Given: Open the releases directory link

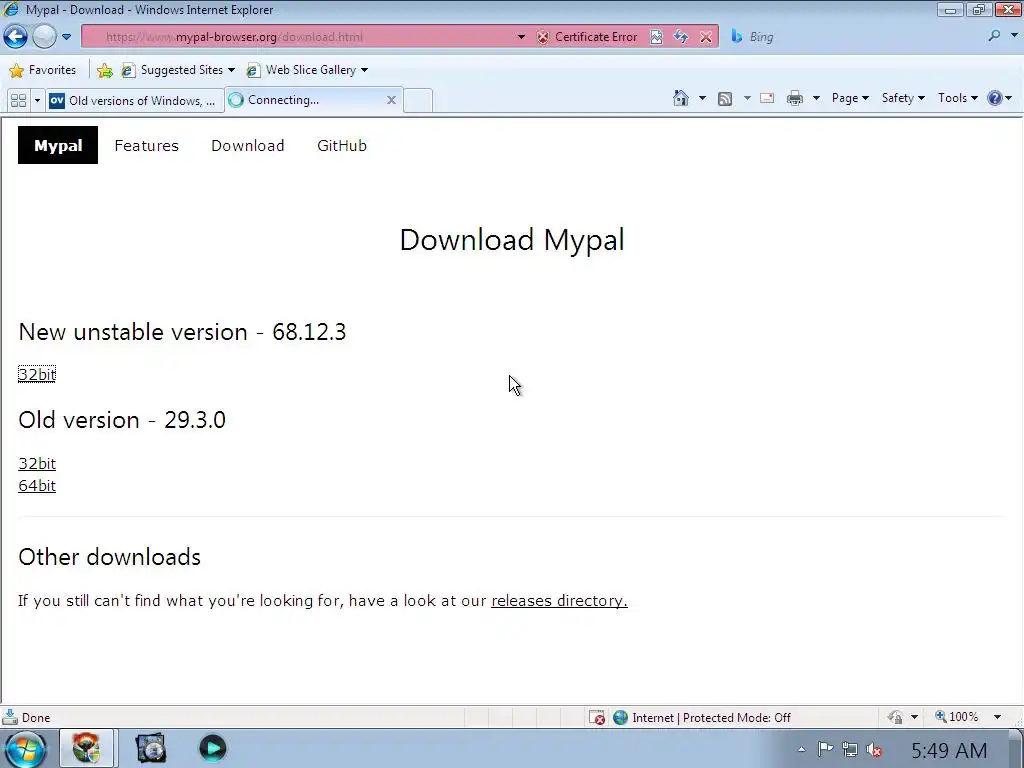Looking at the screenshot, I should 559,601.
